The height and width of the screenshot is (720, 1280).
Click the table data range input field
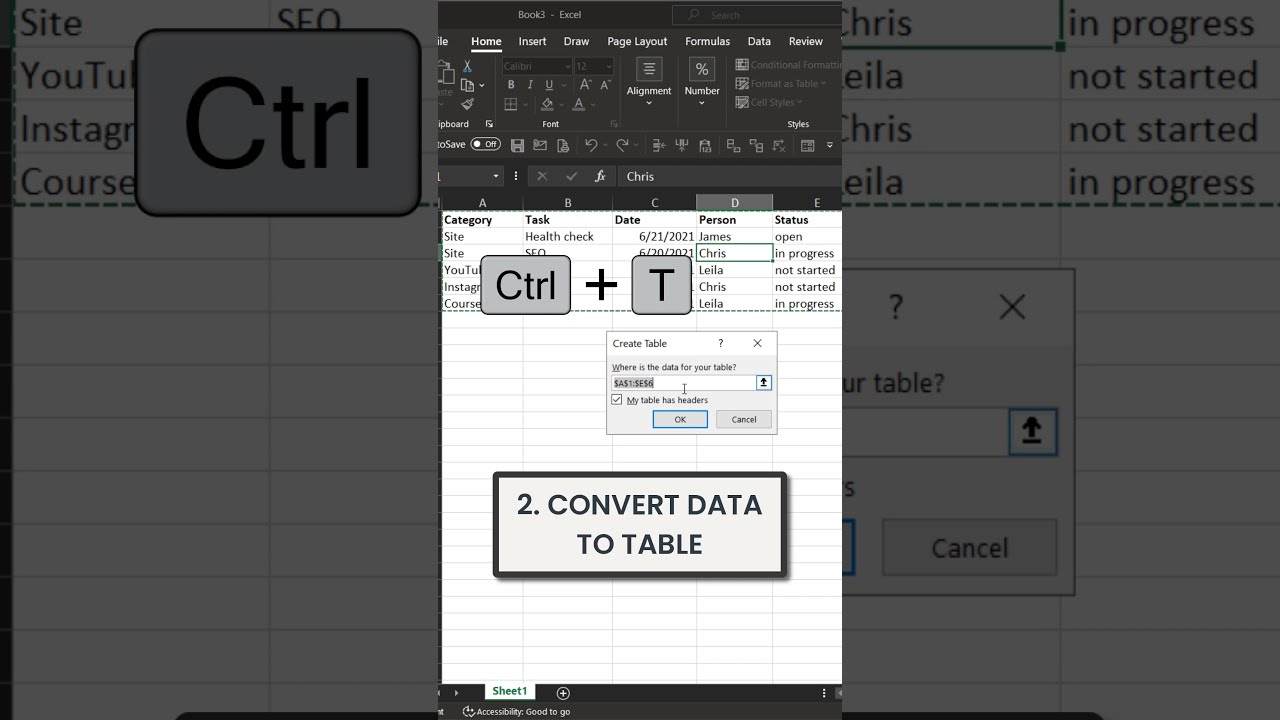click(684, 383)
